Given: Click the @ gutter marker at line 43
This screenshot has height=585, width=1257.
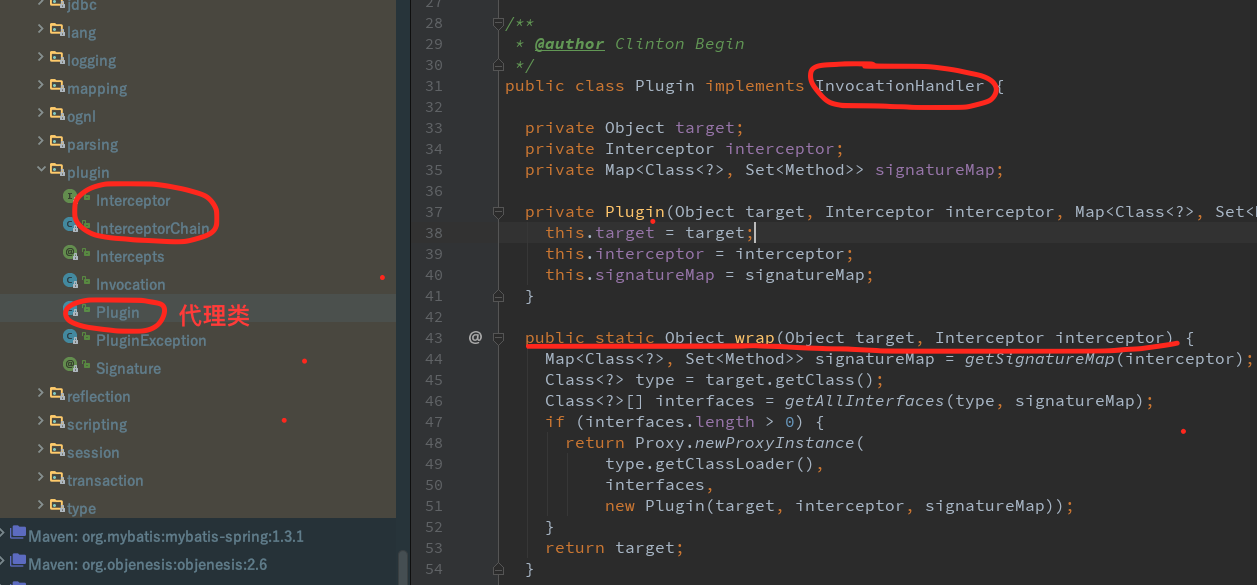Looking at the screenshot, I should click(475, 338).
